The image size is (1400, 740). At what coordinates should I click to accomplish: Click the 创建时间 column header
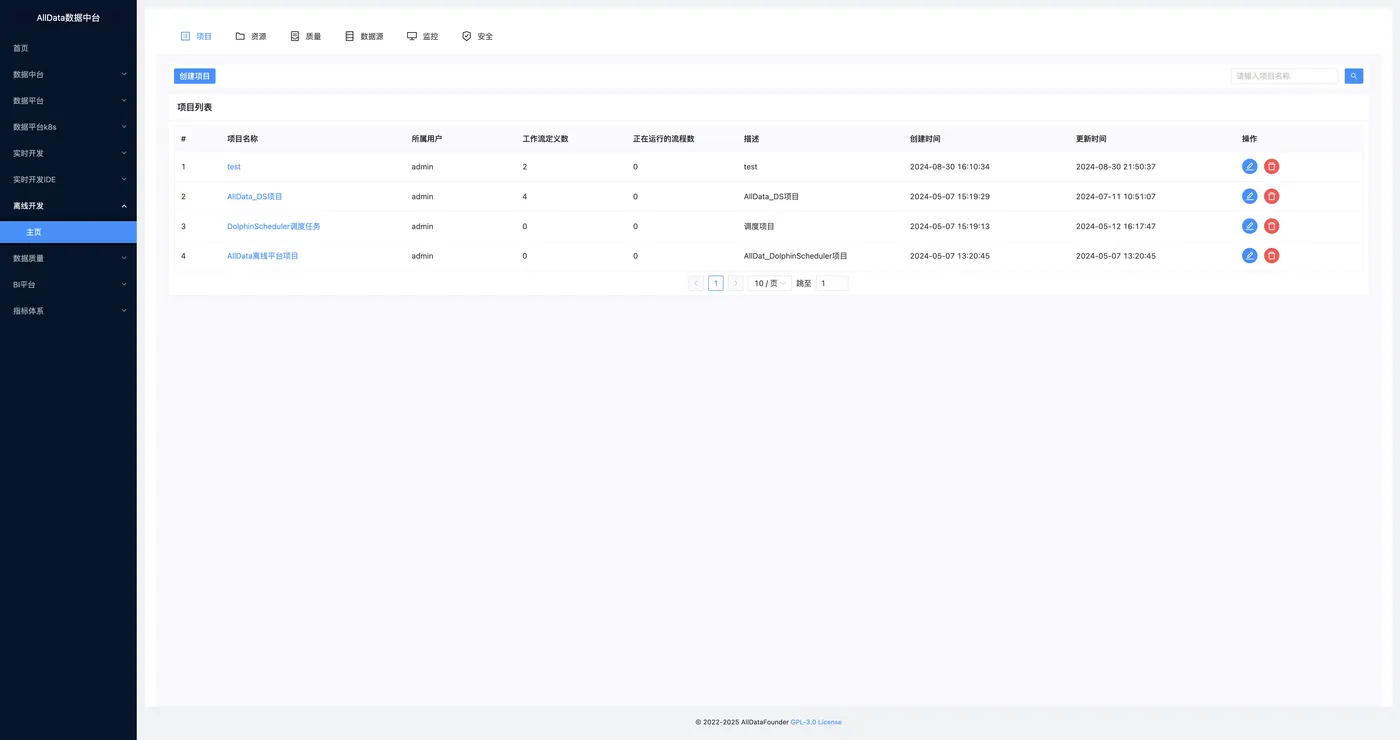(925, 139)
